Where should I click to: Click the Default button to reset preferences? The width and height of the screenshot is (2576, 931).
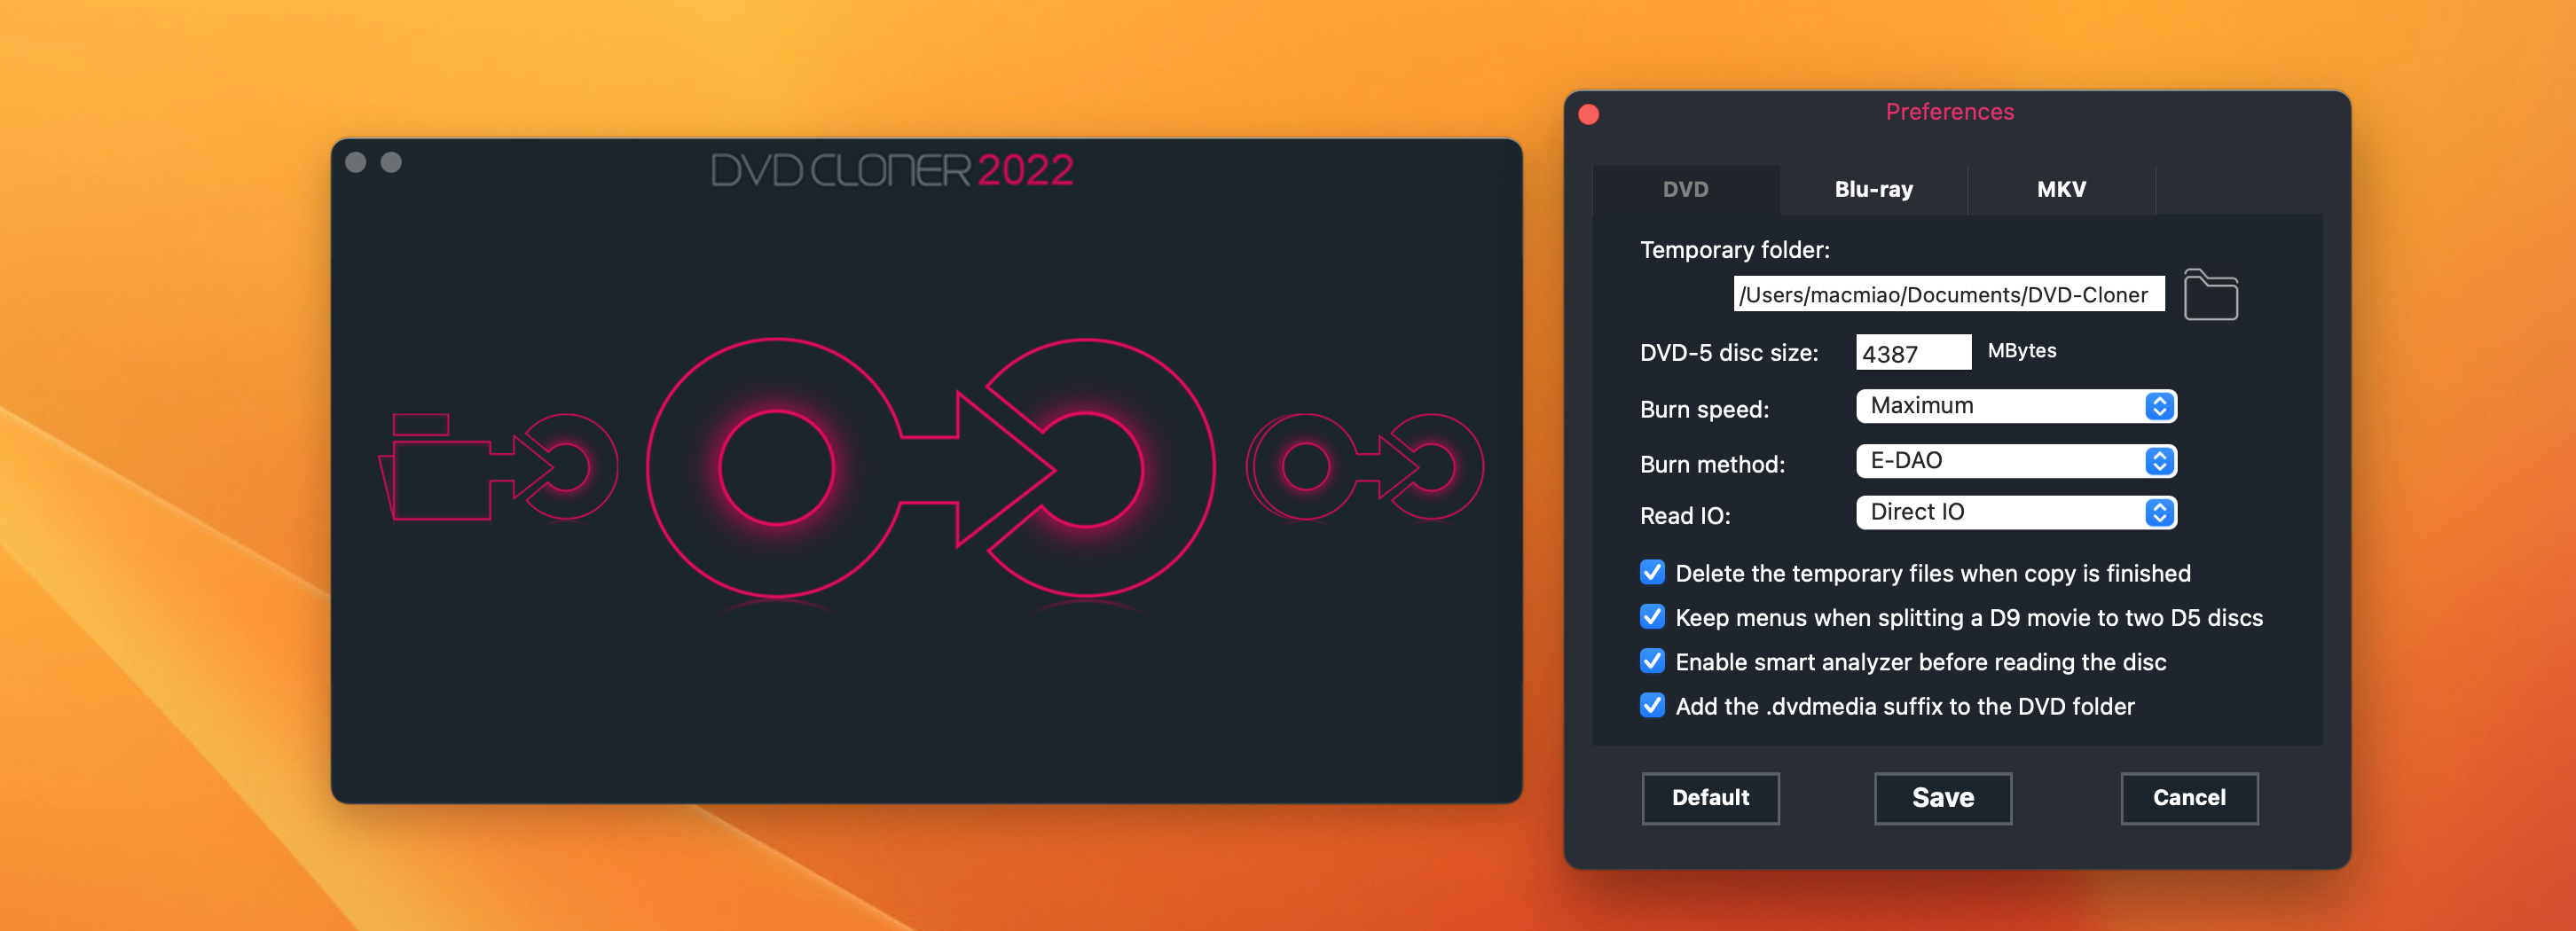point(1710,798)
